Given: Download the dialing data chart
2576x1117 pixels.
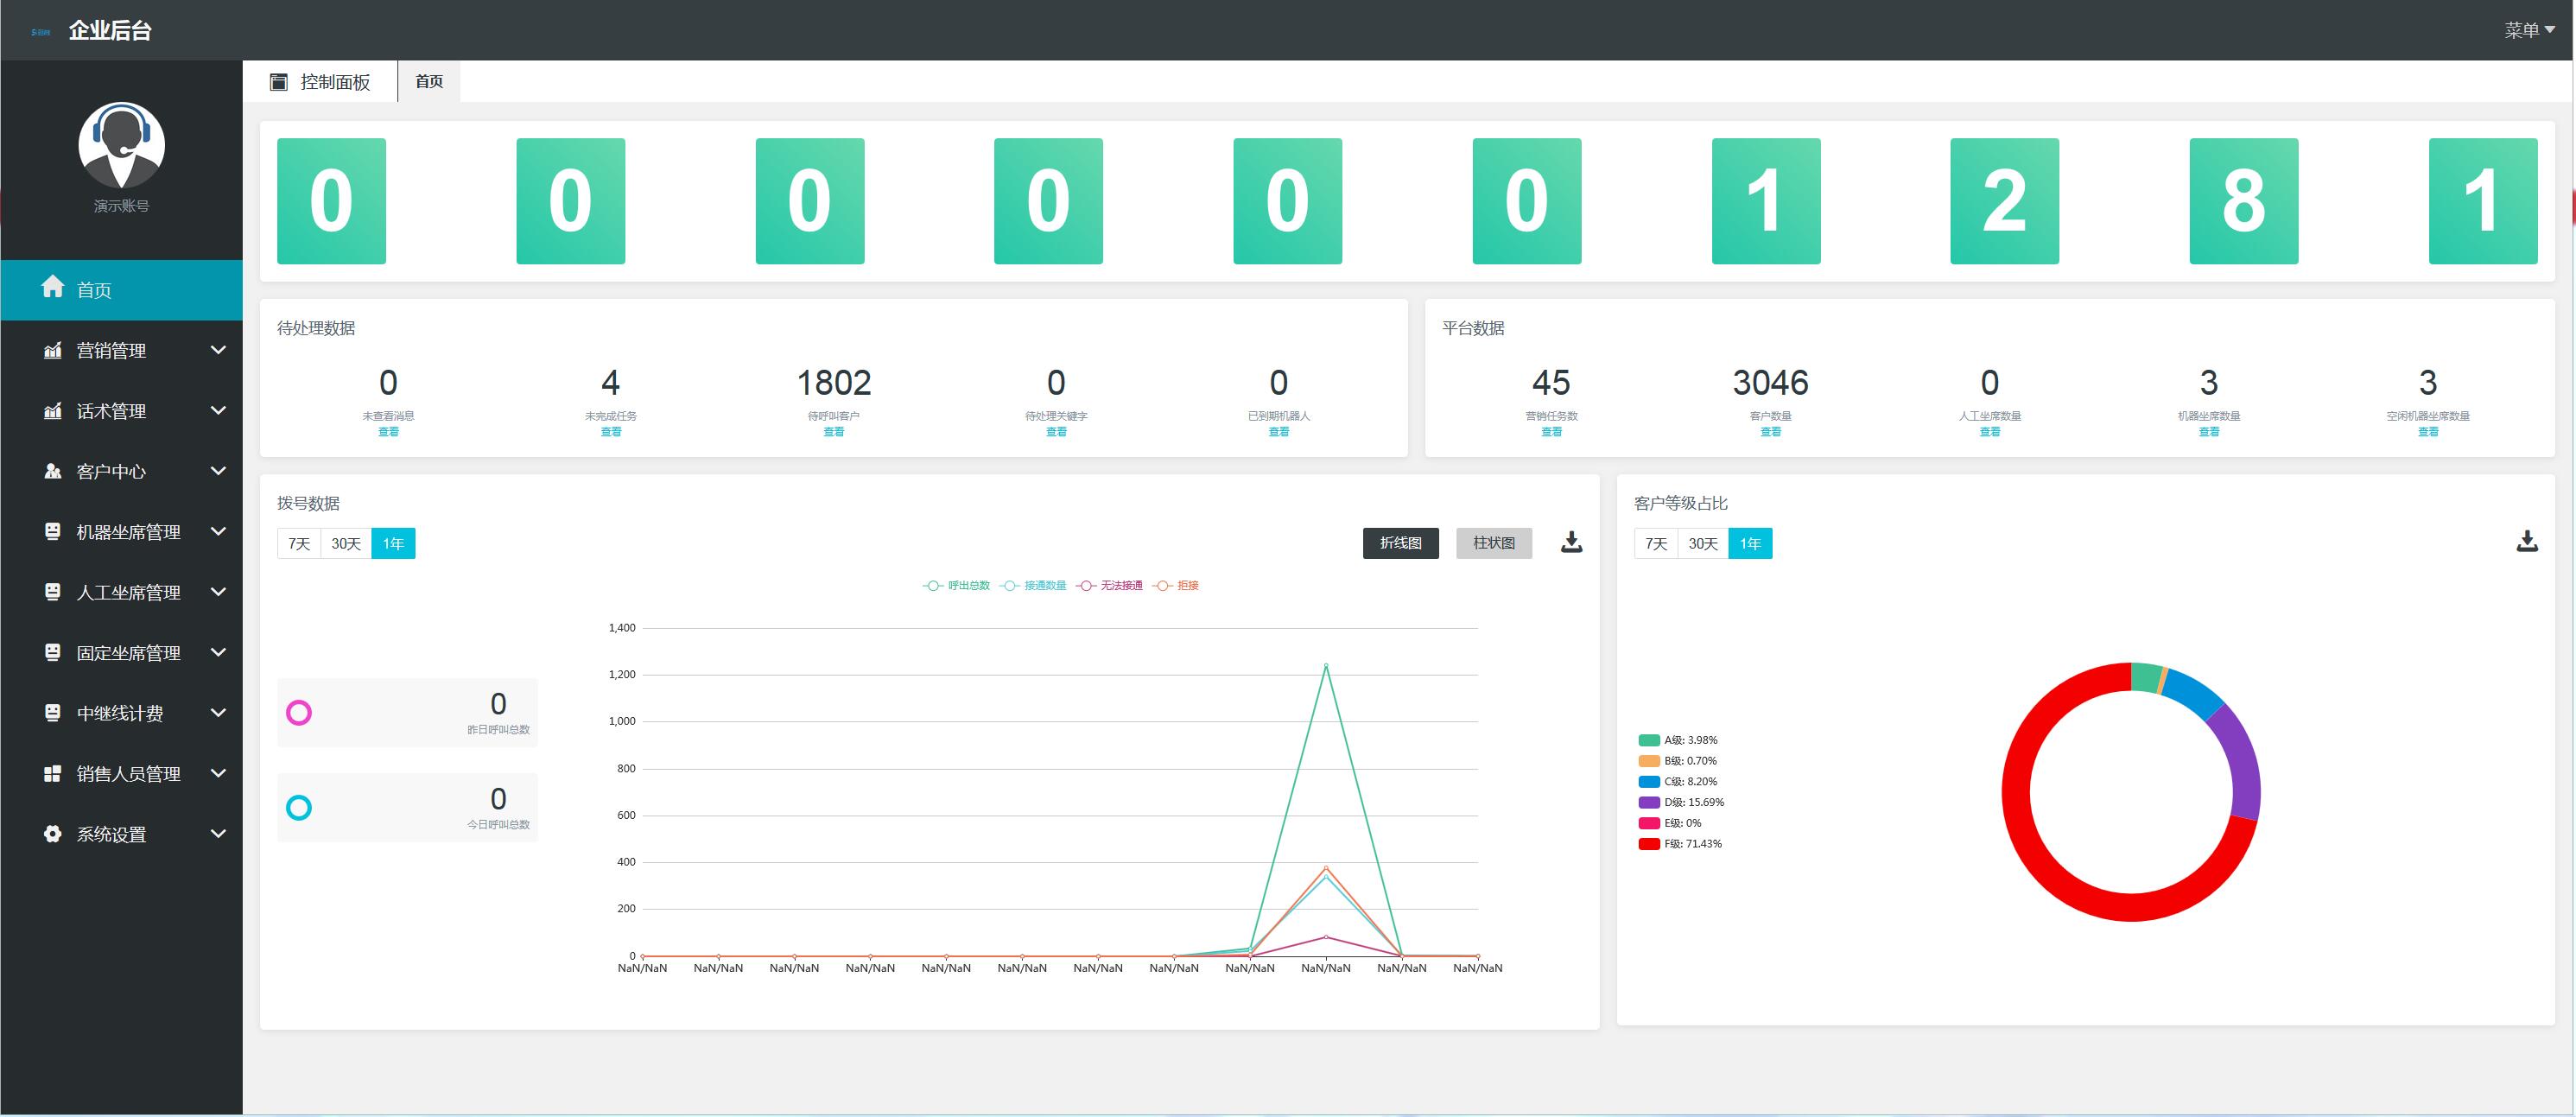Looking at the screenshot, I should coord(1571,542).
